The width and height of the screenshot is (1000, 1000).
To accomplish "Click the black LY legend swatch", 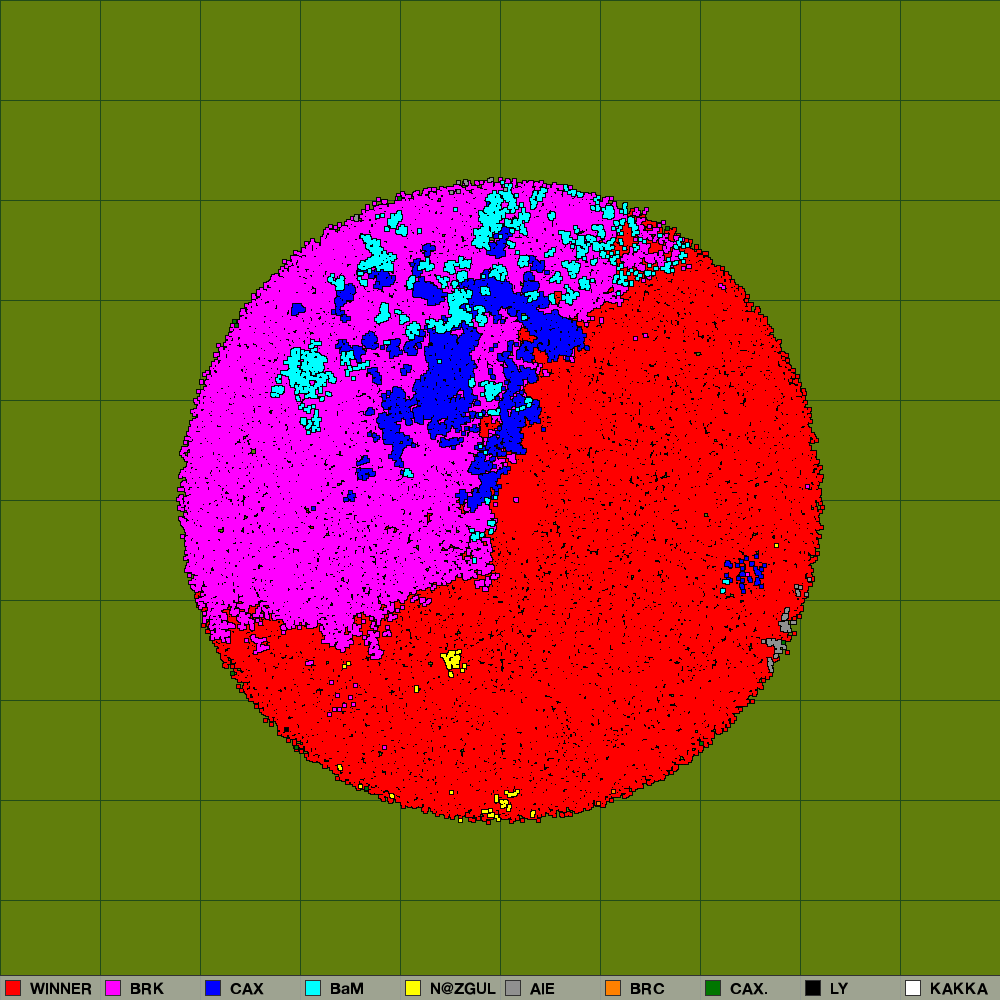I will pyautogui.click(x=813, y=988).
